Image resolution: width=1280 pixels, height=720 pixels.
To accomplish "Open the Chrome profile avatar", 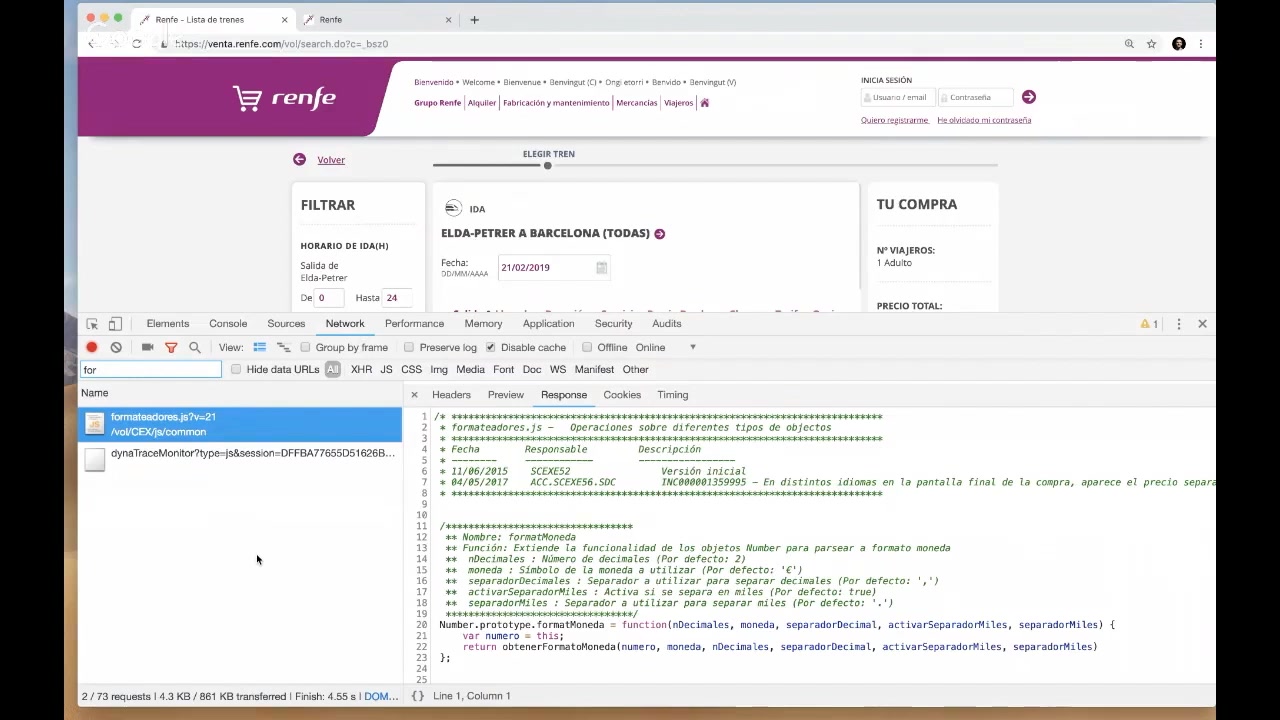I will point(1179,44).
